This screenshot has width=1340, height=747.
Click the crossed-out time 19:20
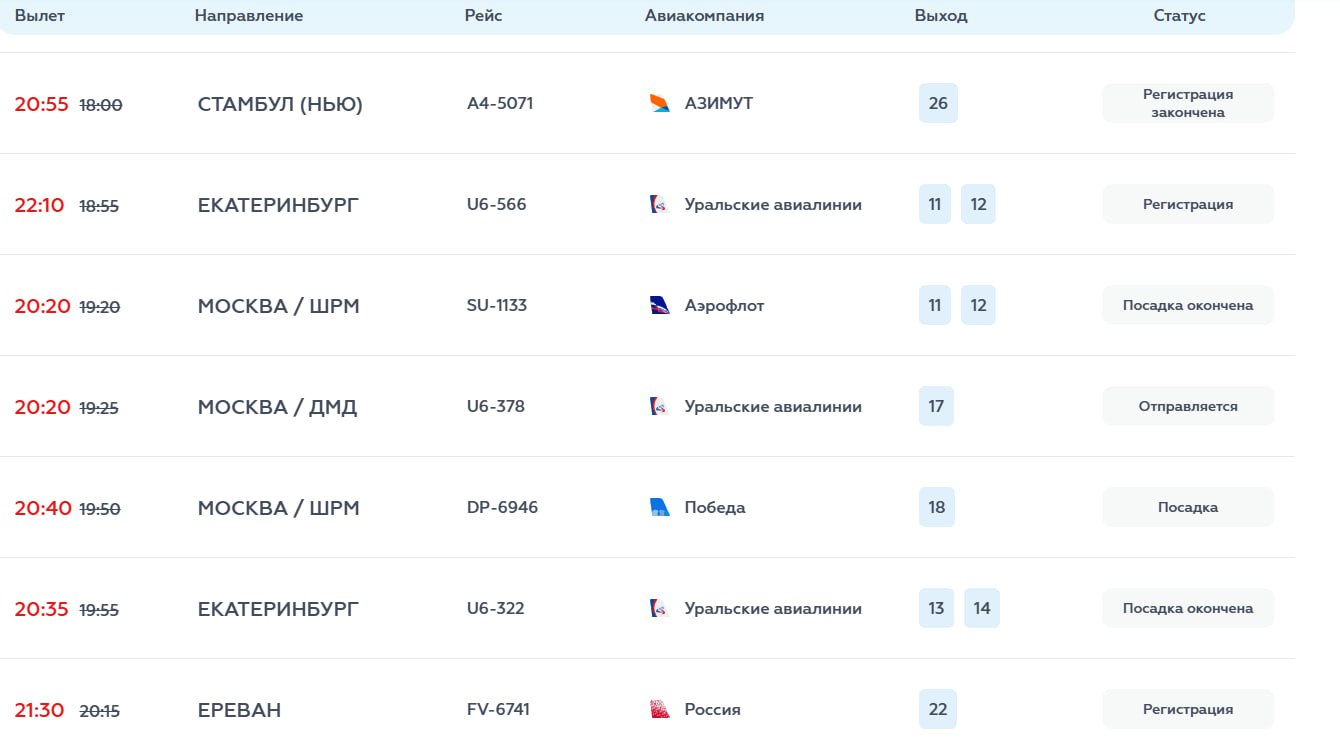[100, 307]
